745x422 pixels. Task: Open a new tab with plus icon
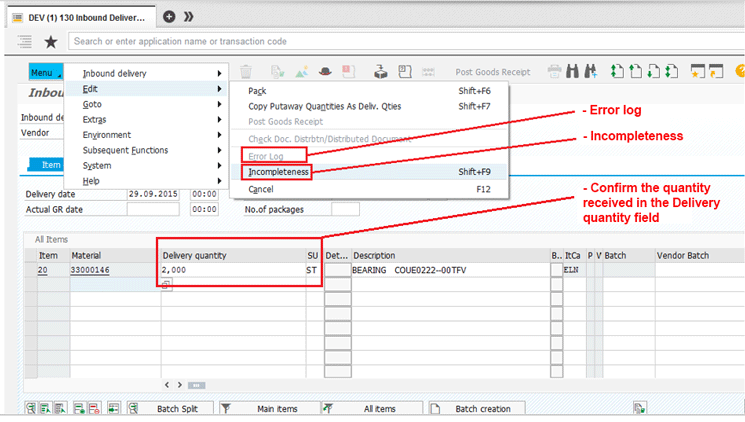click(x=169, y=16)
